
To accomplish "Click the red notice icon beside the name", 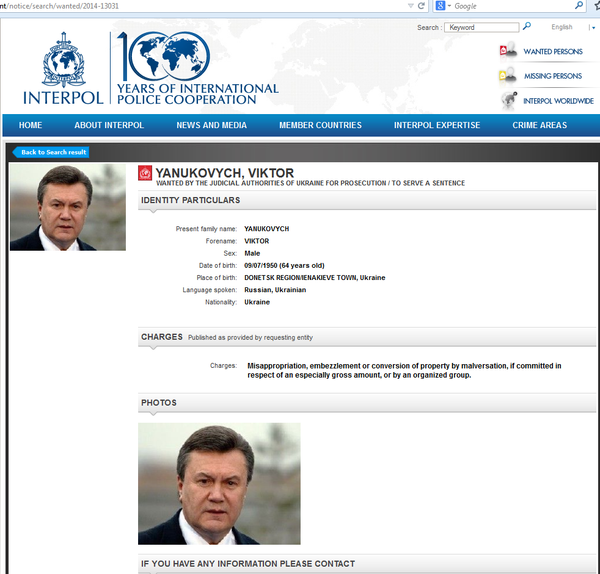I will pyautogui.click(x=146, y=174).
